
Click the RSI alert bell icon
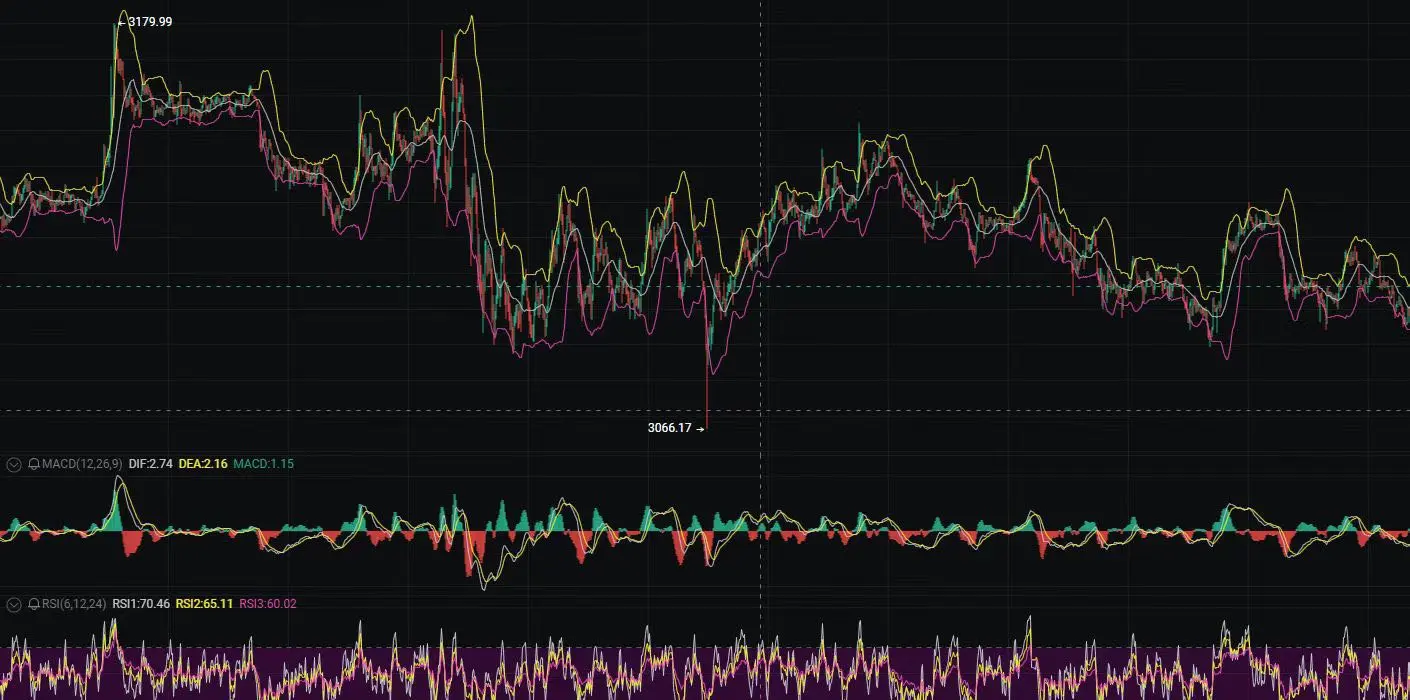click(34, 604)
